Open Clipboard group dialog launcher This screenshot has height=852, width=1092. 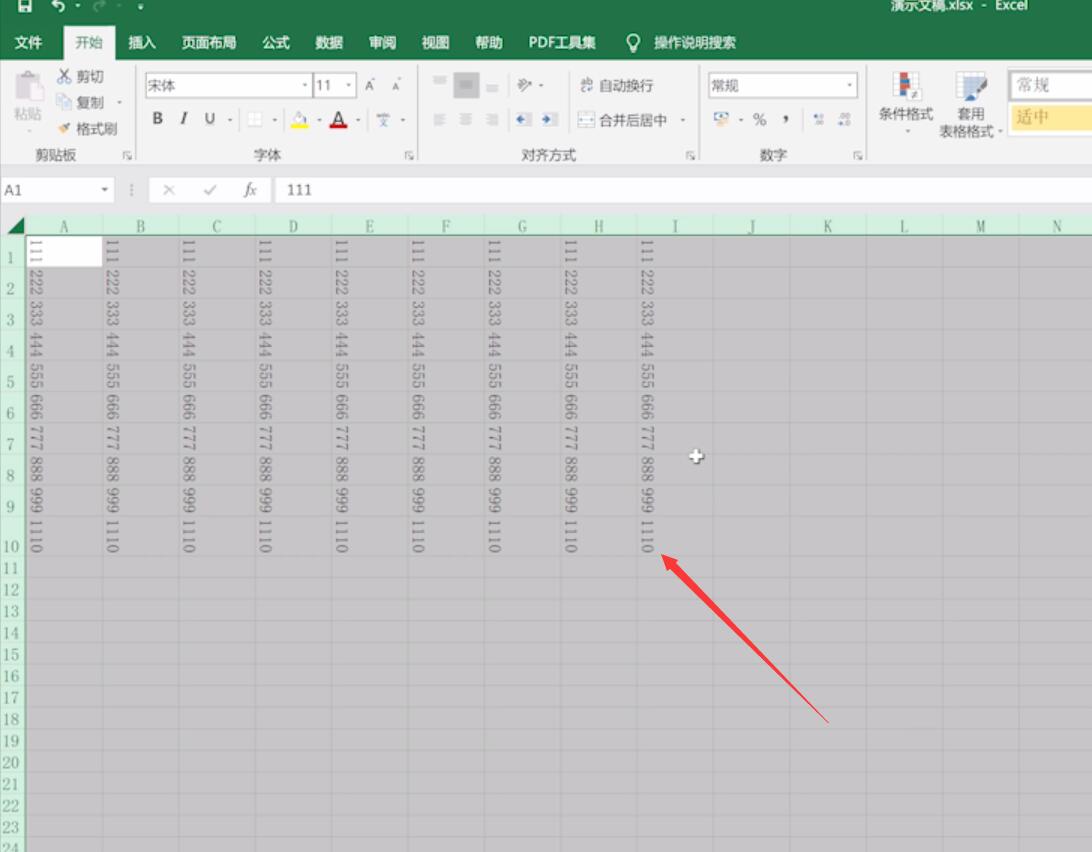point(127,155)
